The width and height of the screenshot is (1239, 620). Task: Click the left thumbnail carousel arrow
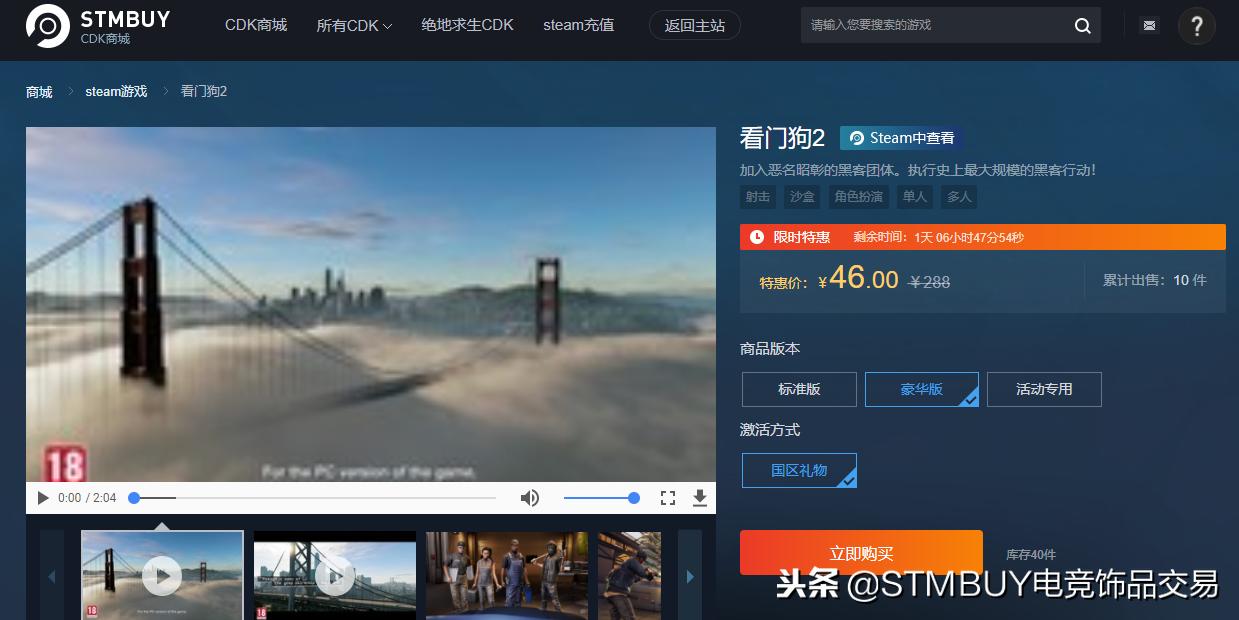tap(51, 576)
